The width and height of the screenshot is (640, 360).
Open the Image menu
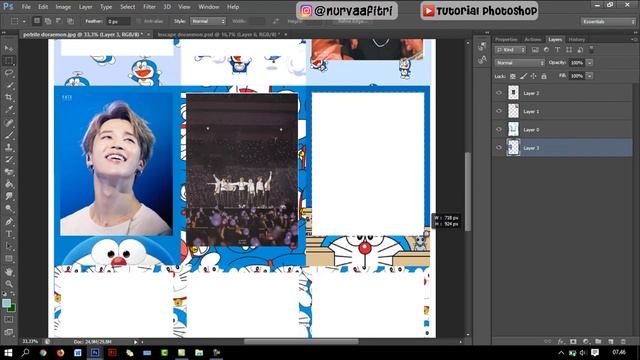(63, 7)
